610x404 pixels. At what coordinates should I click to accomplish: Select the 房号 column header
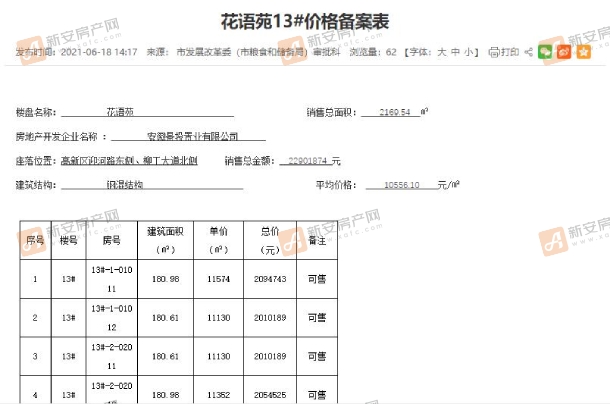tap(111, 240)
